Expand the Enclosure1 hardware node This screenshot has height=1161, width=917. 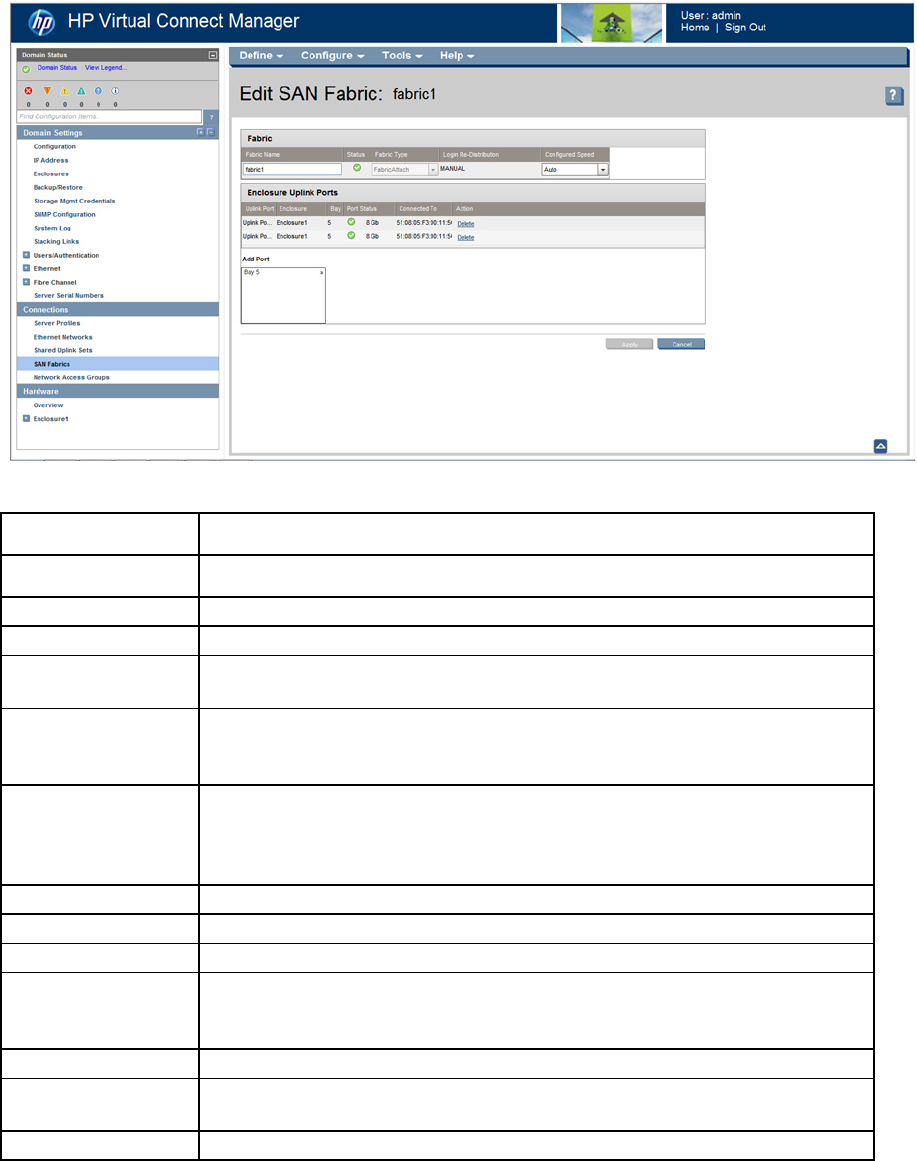27,418
